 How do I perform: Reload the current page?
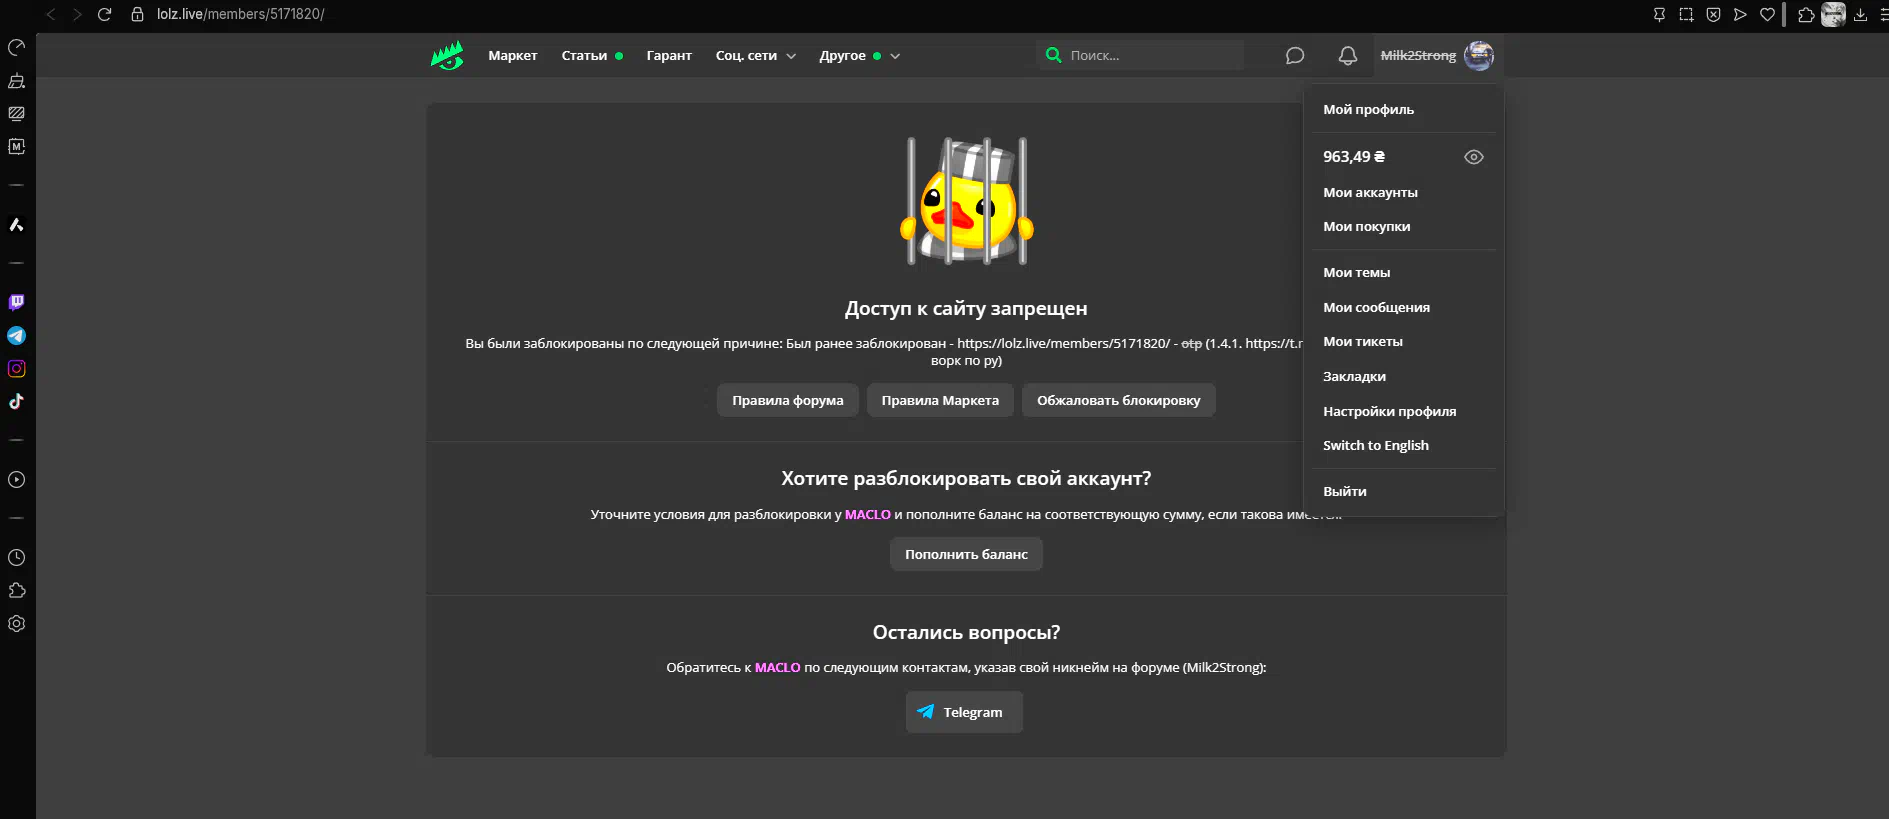coord(104,15)
